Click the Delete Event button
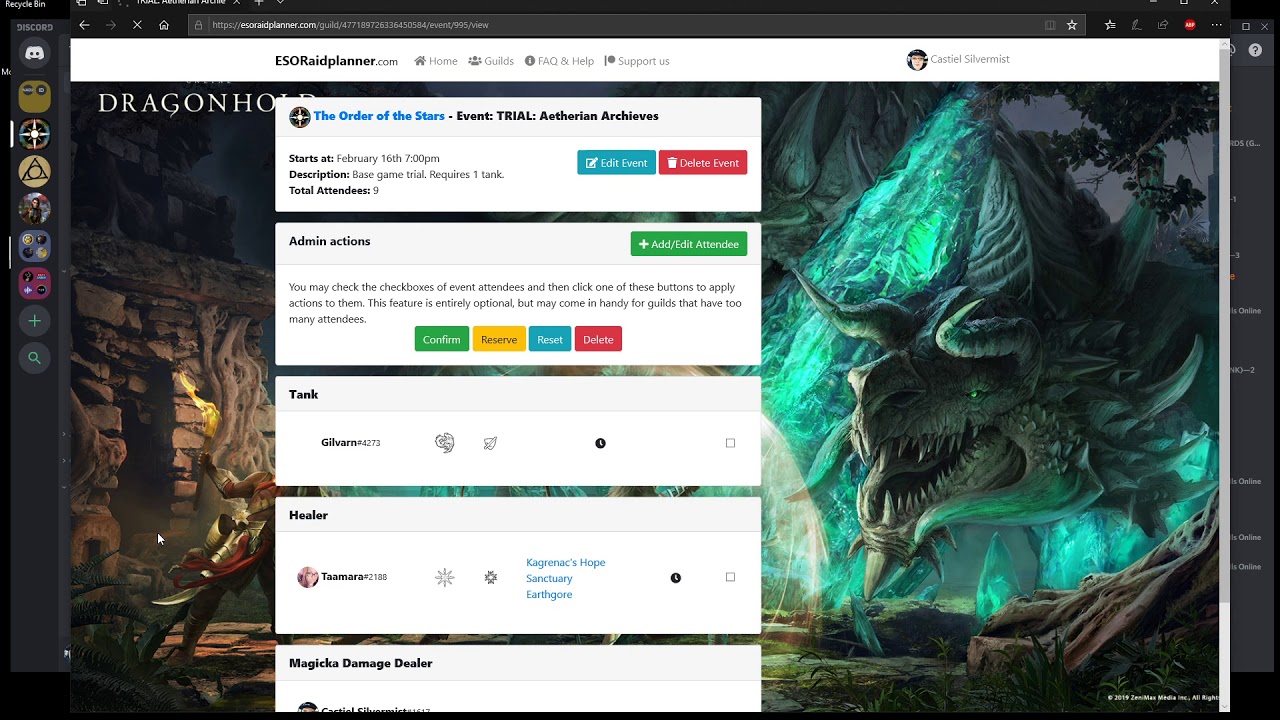1280x720 pixels. (703, 163)
